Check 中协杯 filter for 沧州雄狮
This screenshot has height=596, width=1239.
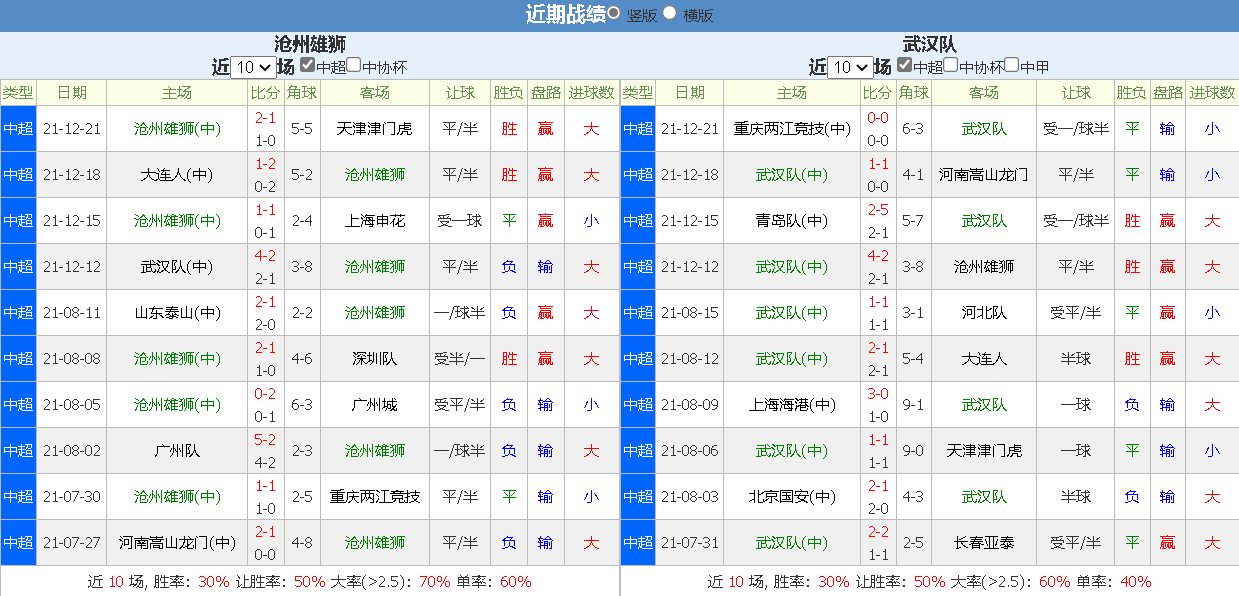coord(353,65)
